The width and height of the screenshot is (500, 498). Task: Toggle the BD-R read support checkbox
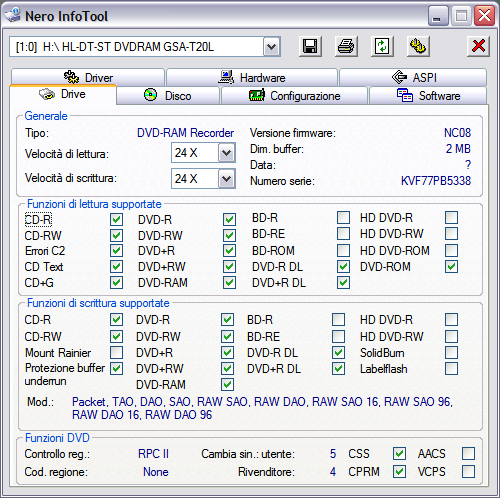pyautogui.click(x=343, y=217)
